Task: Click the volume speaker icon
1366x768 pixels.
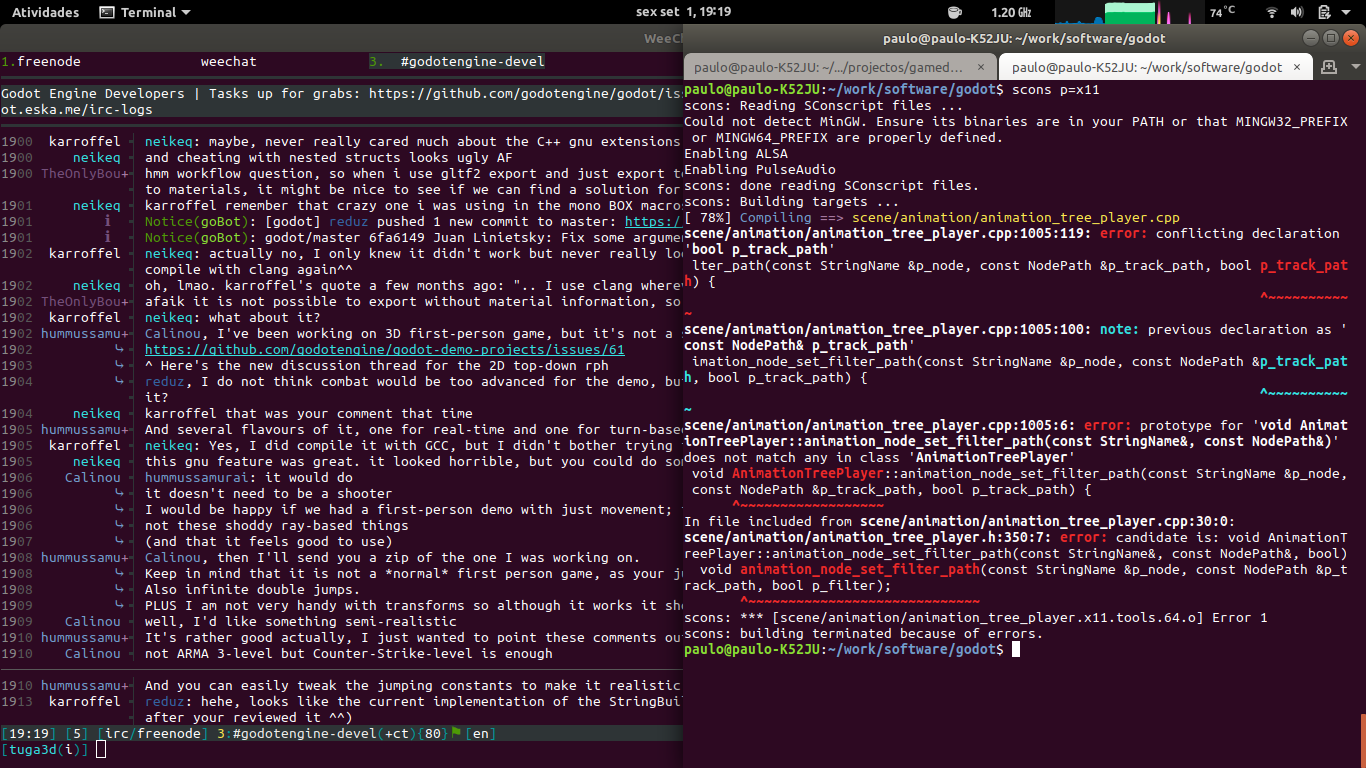Action: coord(1298,12)
